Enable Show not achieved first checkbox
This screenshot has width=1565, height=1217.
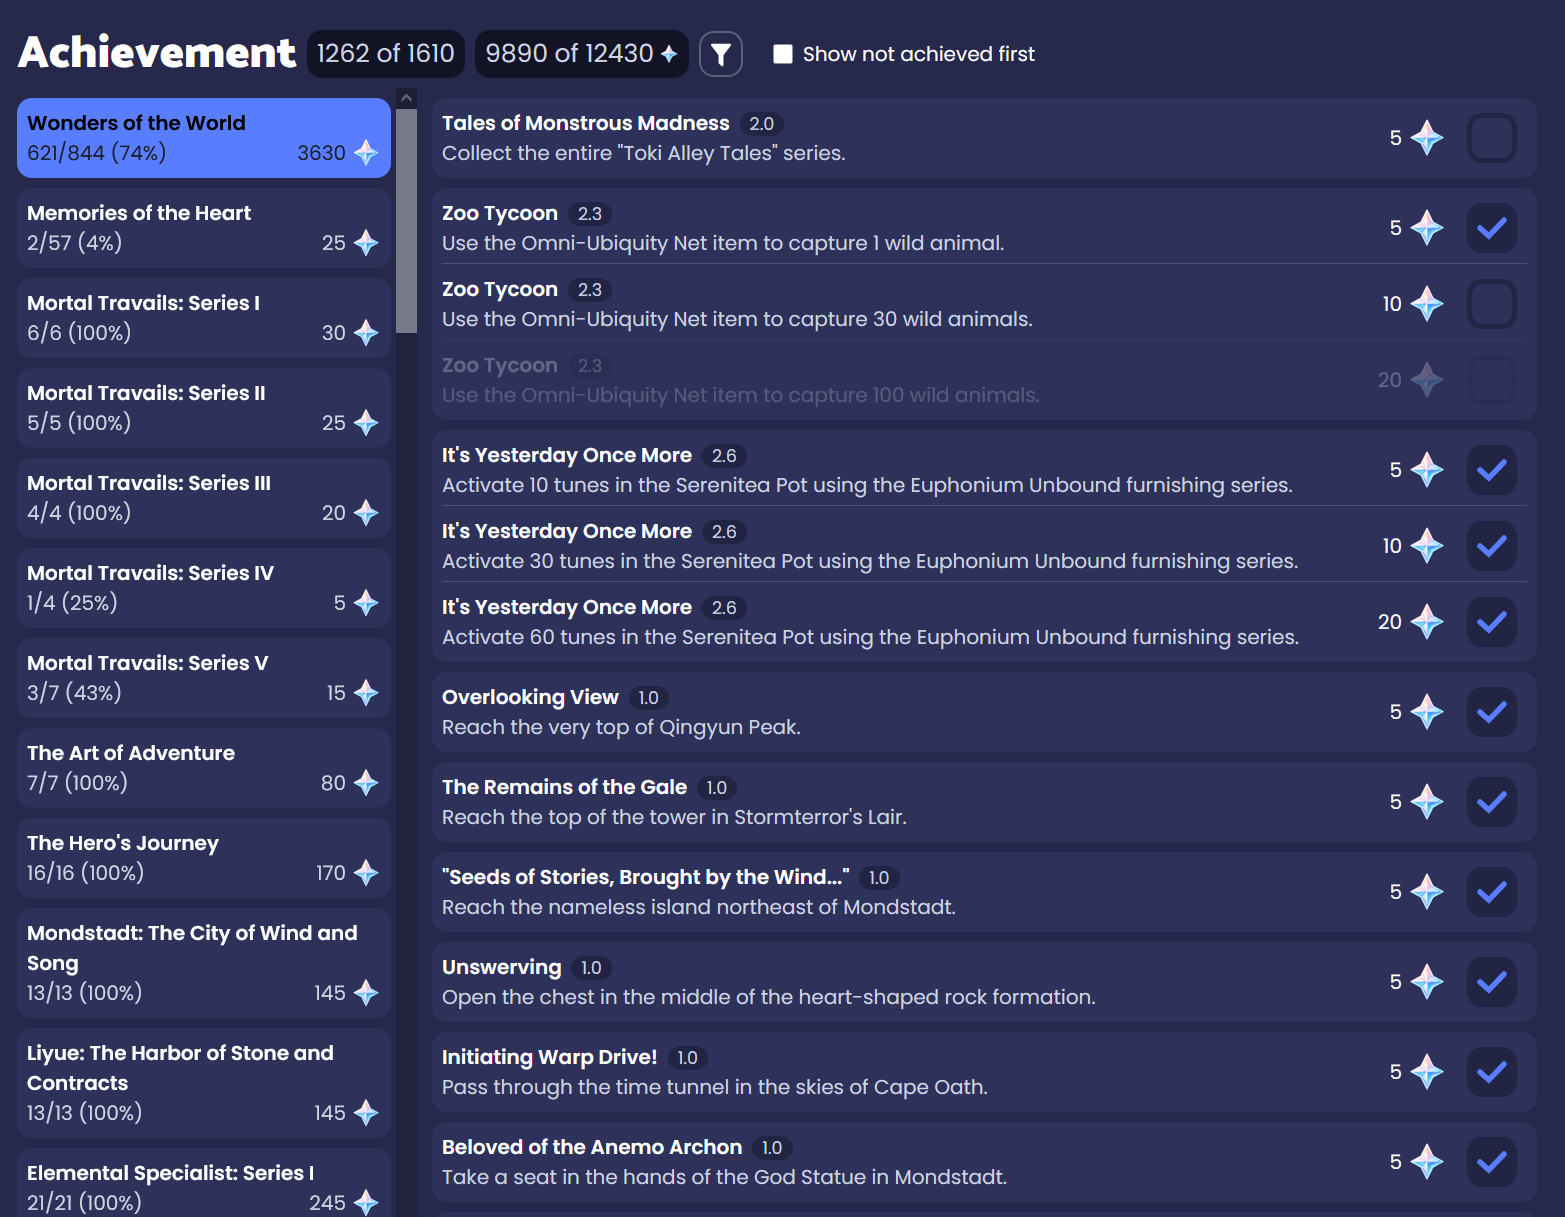pyautogui.click(x=783, y=54)
